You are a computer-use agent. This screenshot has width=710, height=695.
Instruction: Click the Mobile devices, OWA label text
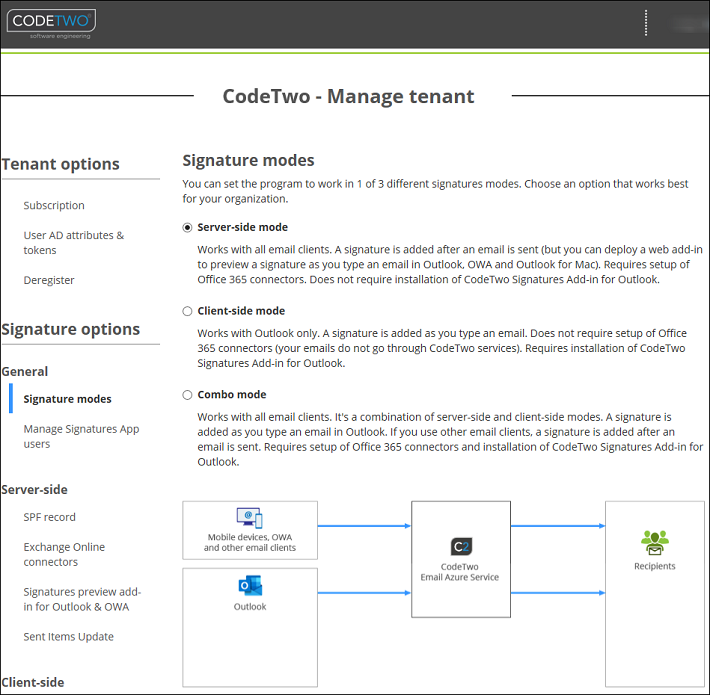(250, 542)
